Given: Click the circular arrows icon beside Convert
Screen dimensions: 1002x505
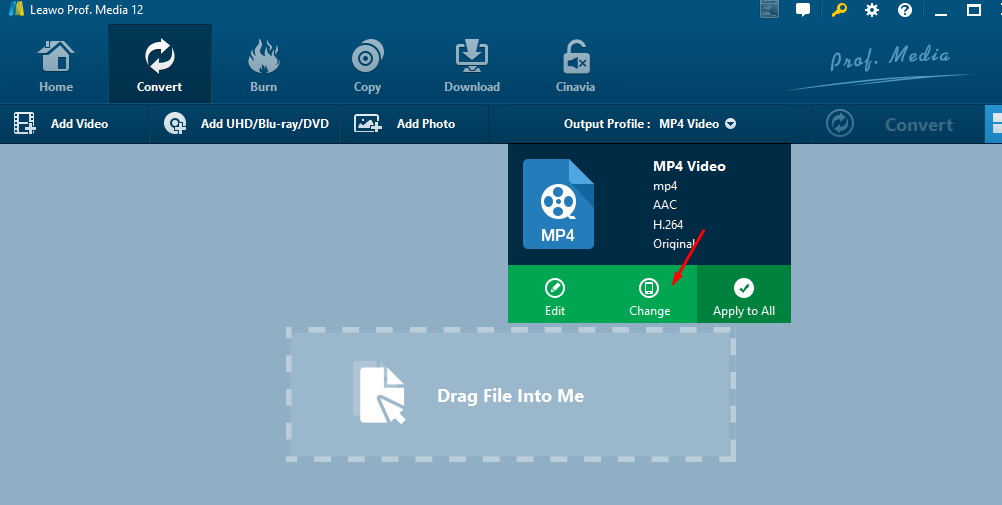Looking at the screenshot, I should pyautogui.click(x=840, y=123).
